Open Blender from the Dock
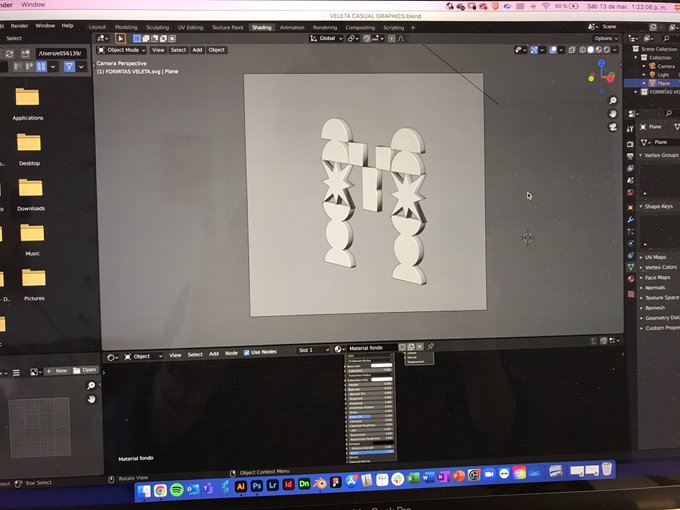The width and height of the screenshot is (680, 510). click(320, 484)
